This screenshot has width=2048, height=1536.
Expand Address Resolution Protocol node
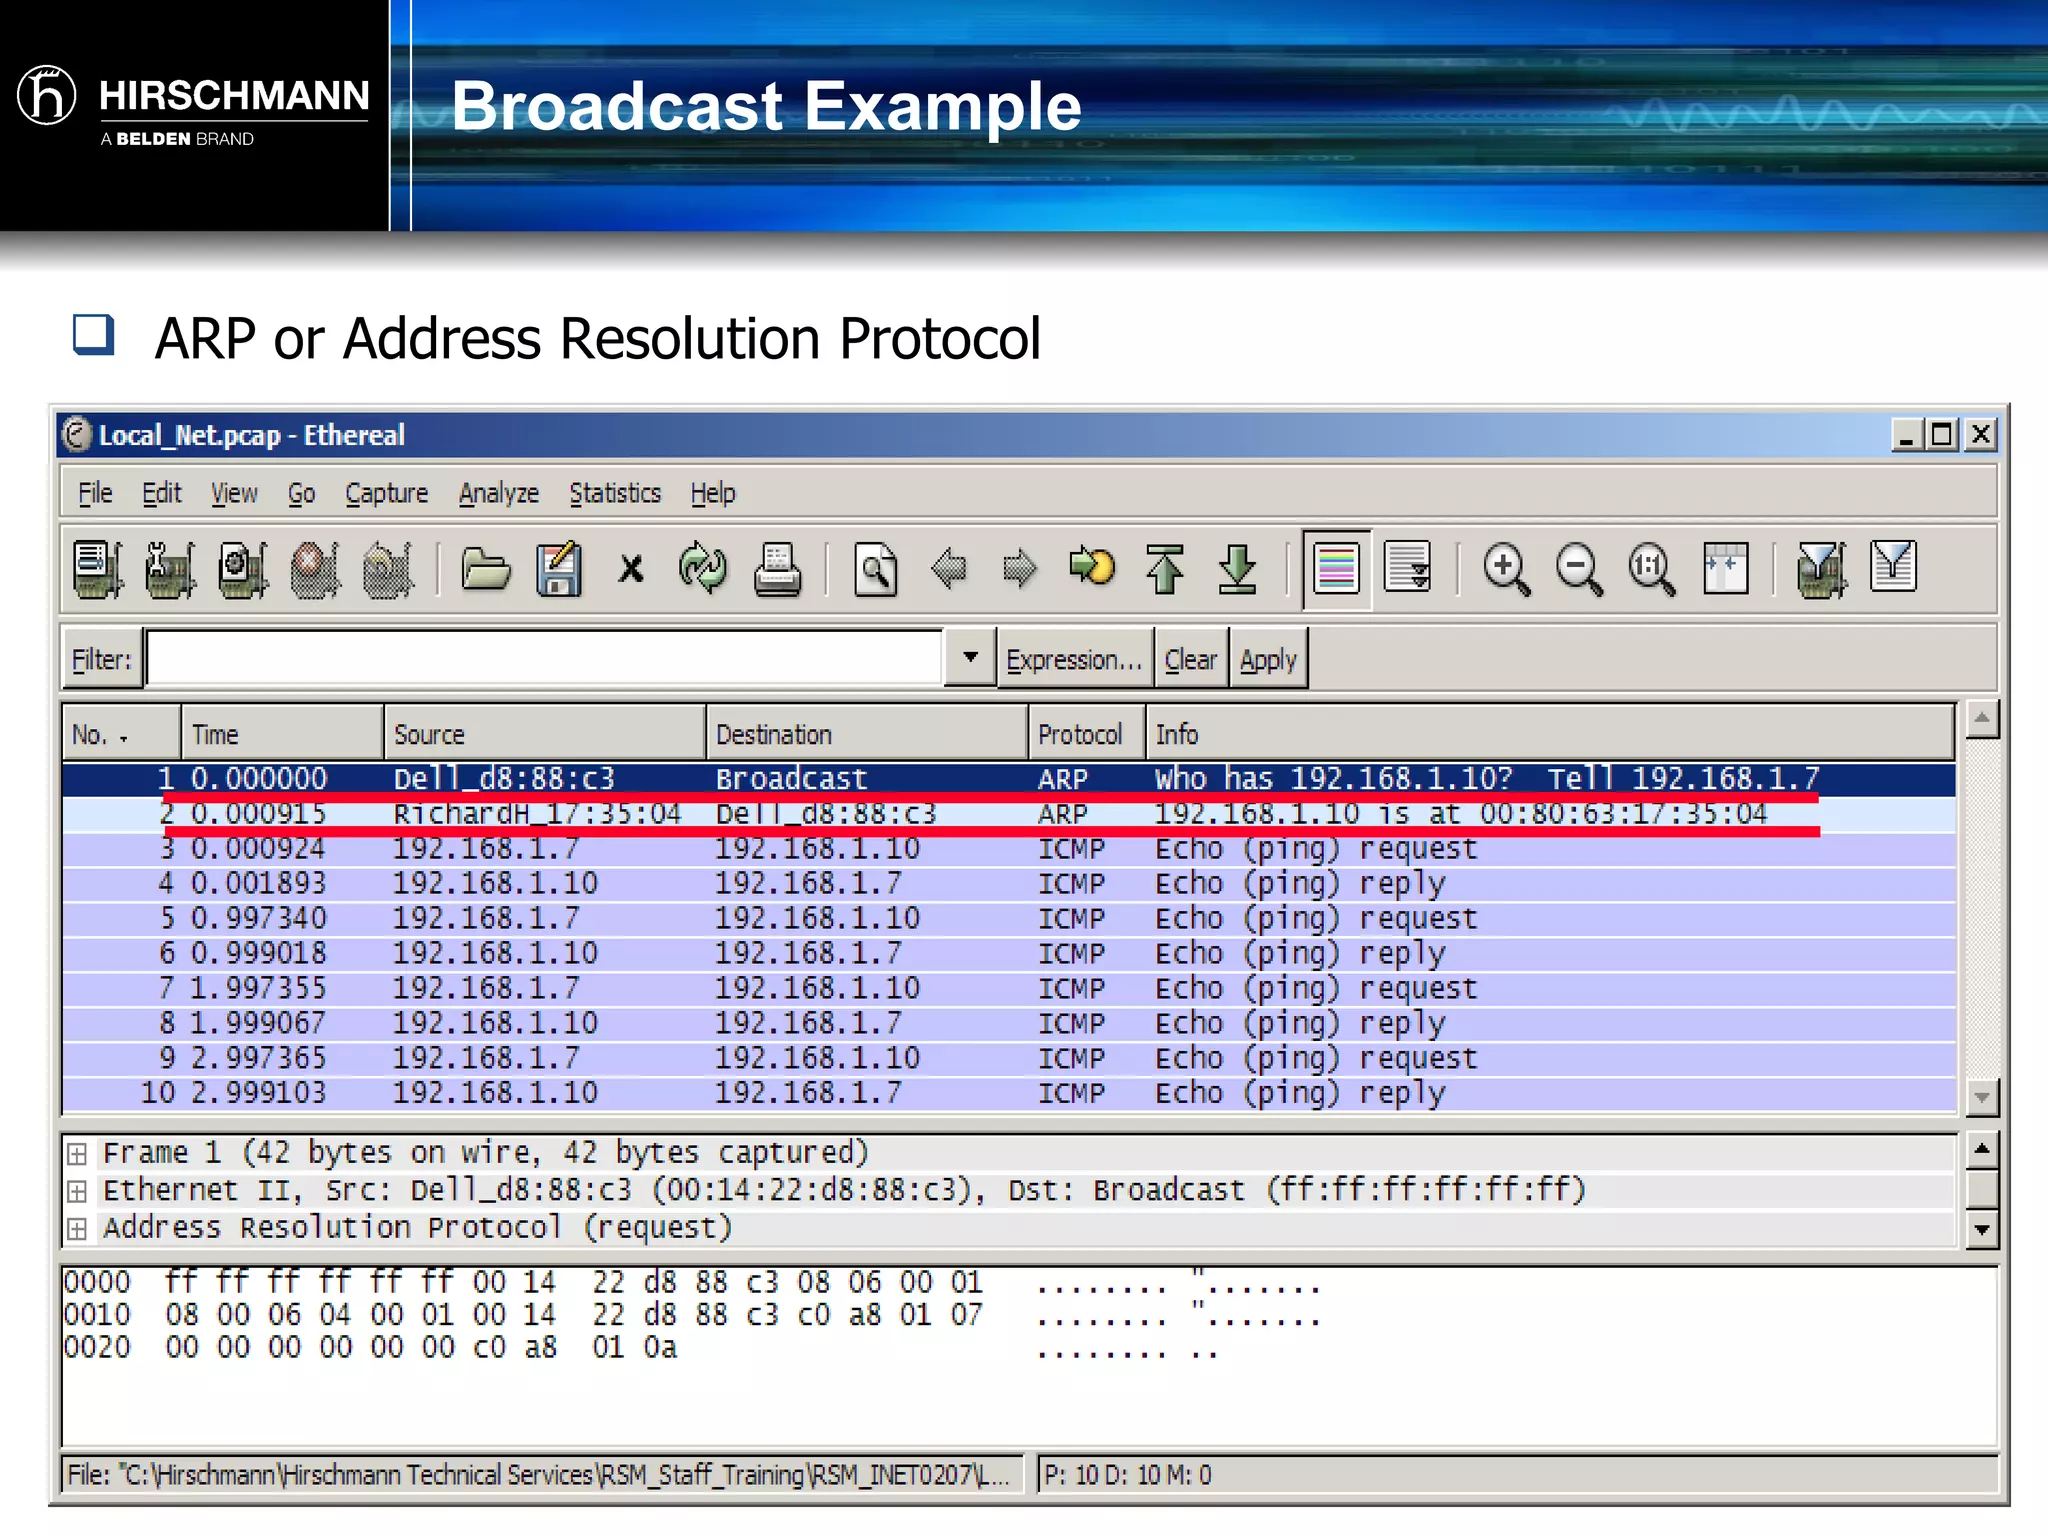[77, 1228]
